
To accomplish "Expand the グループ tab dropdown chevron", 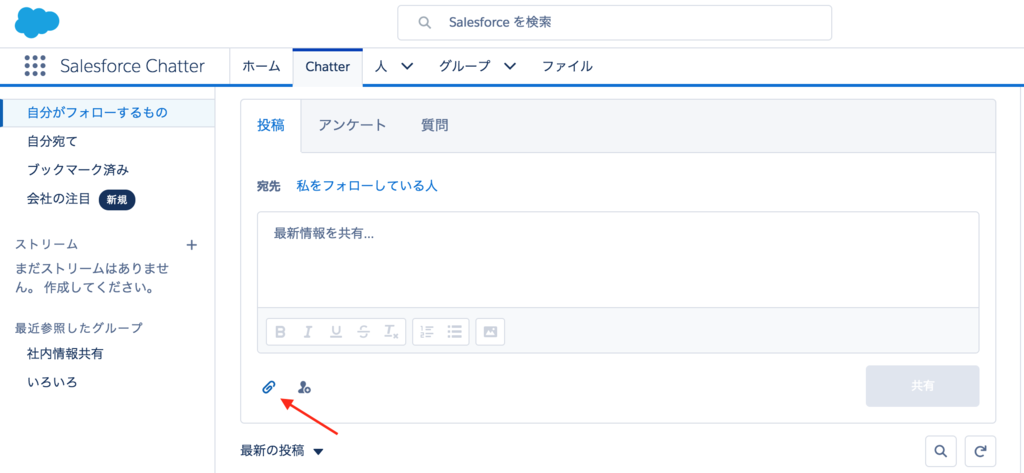I will tap(510, 66).
